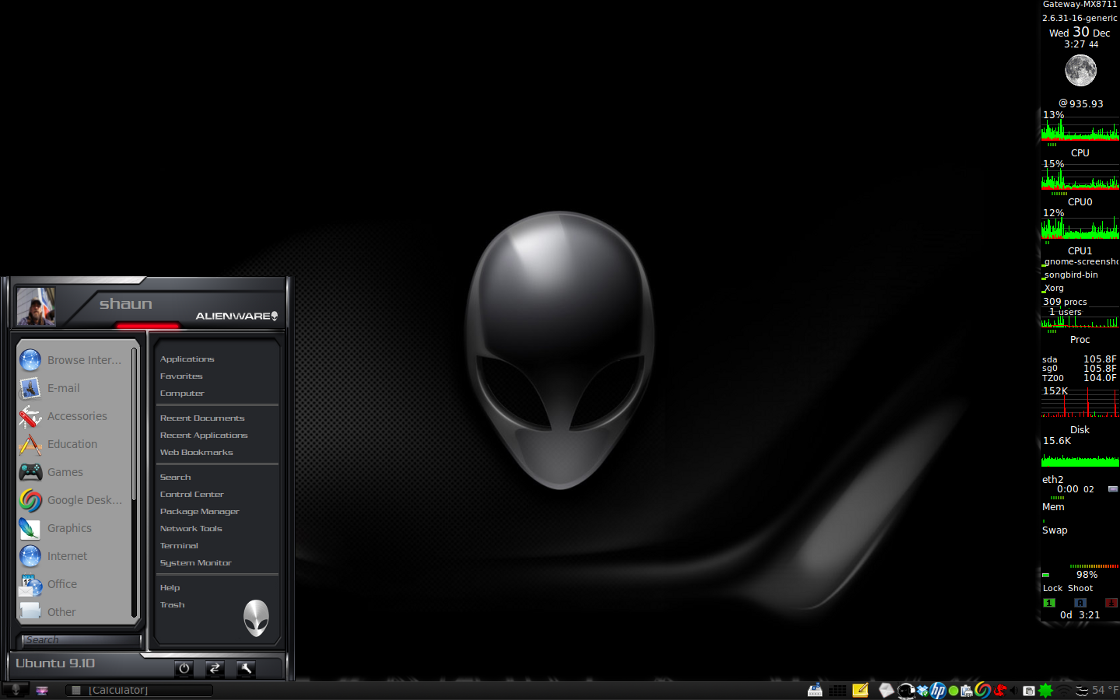The image size is (1120, 700).
Task: Open Trash from menu
Action: click(x=172, y=605)
